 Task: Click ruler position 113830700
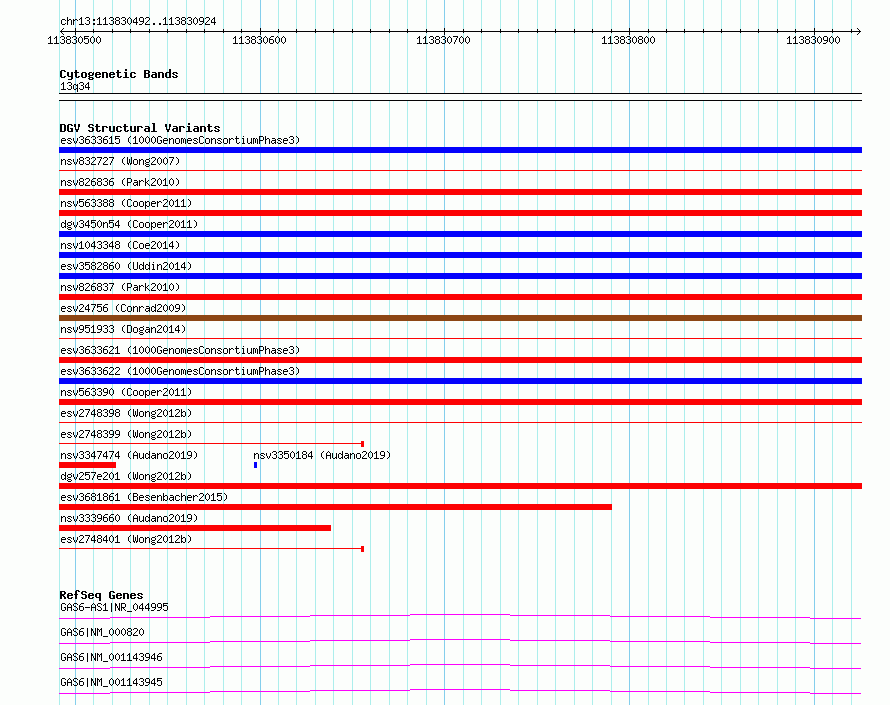[x=443, y=40]
